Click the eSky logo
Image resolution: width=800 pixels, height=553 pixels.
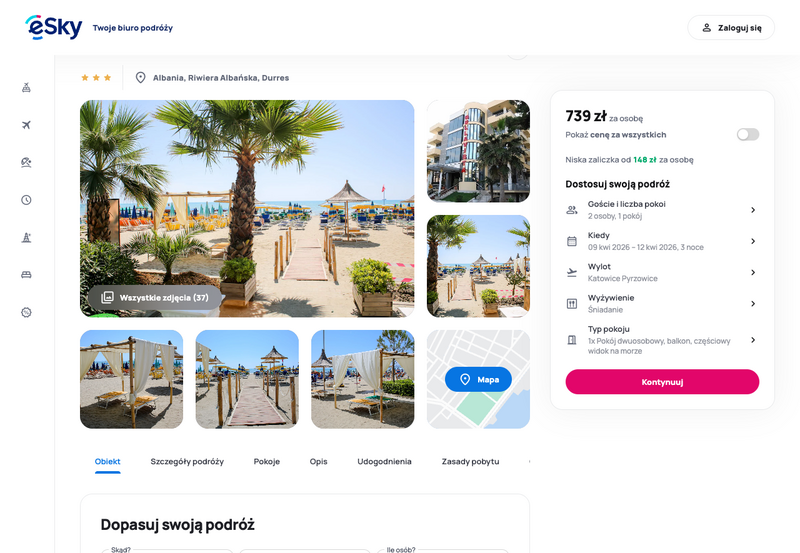[54, 28]
